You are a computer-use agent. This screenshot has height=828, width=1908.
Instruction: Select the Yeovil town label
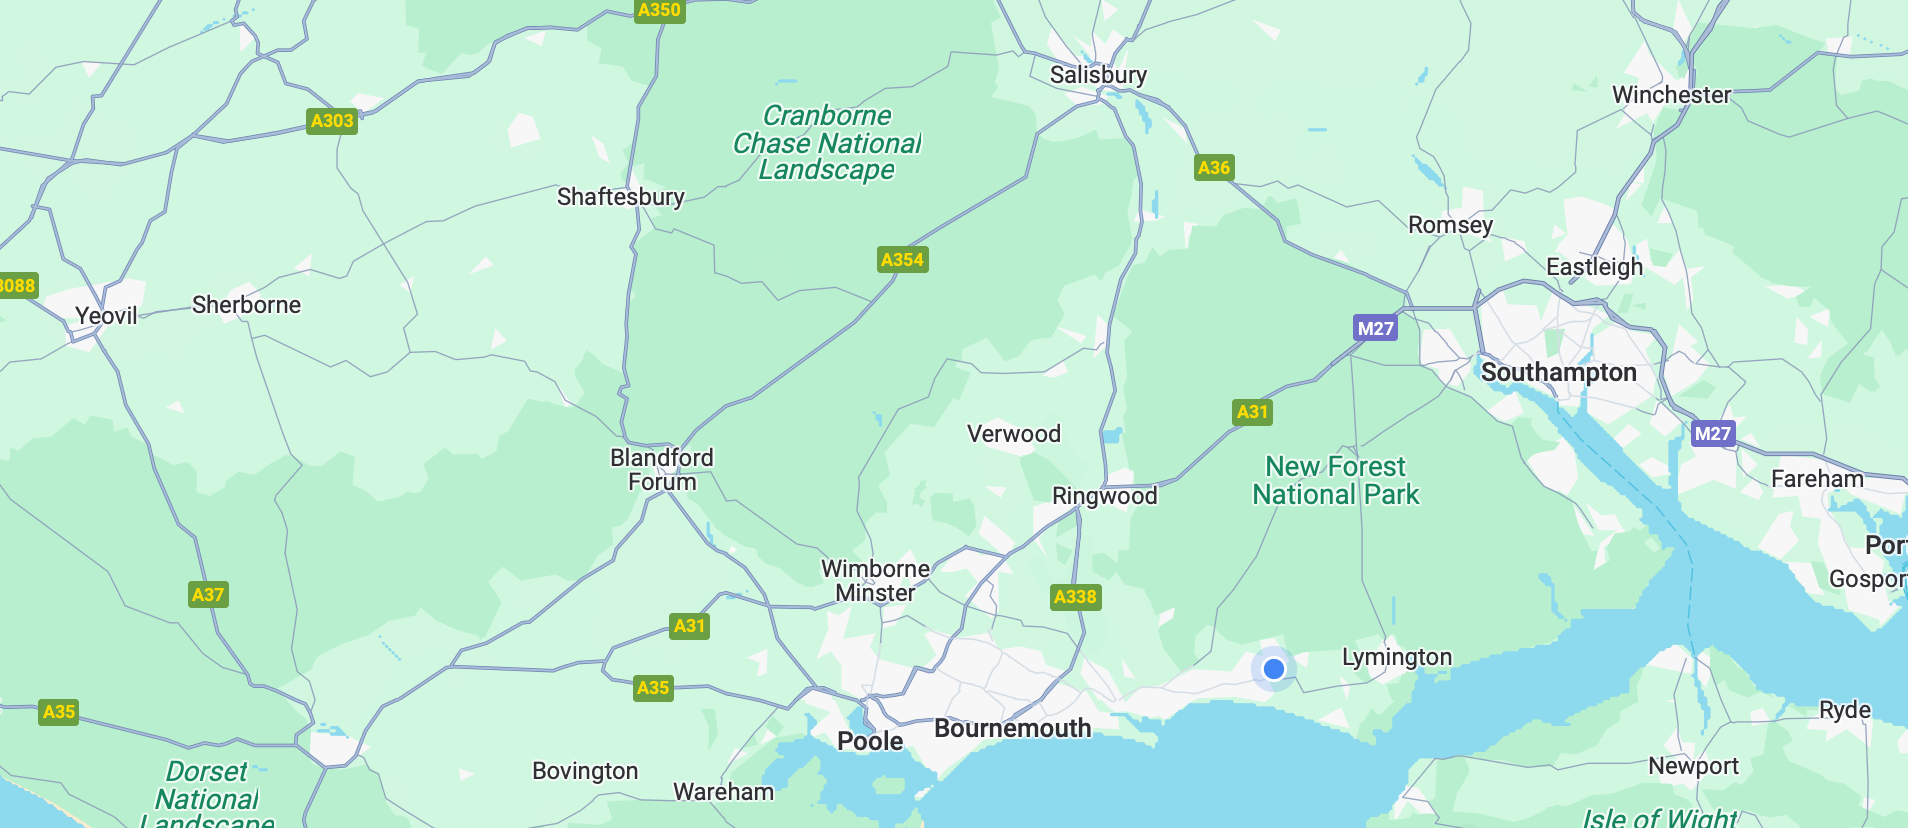tap(106, 316)
